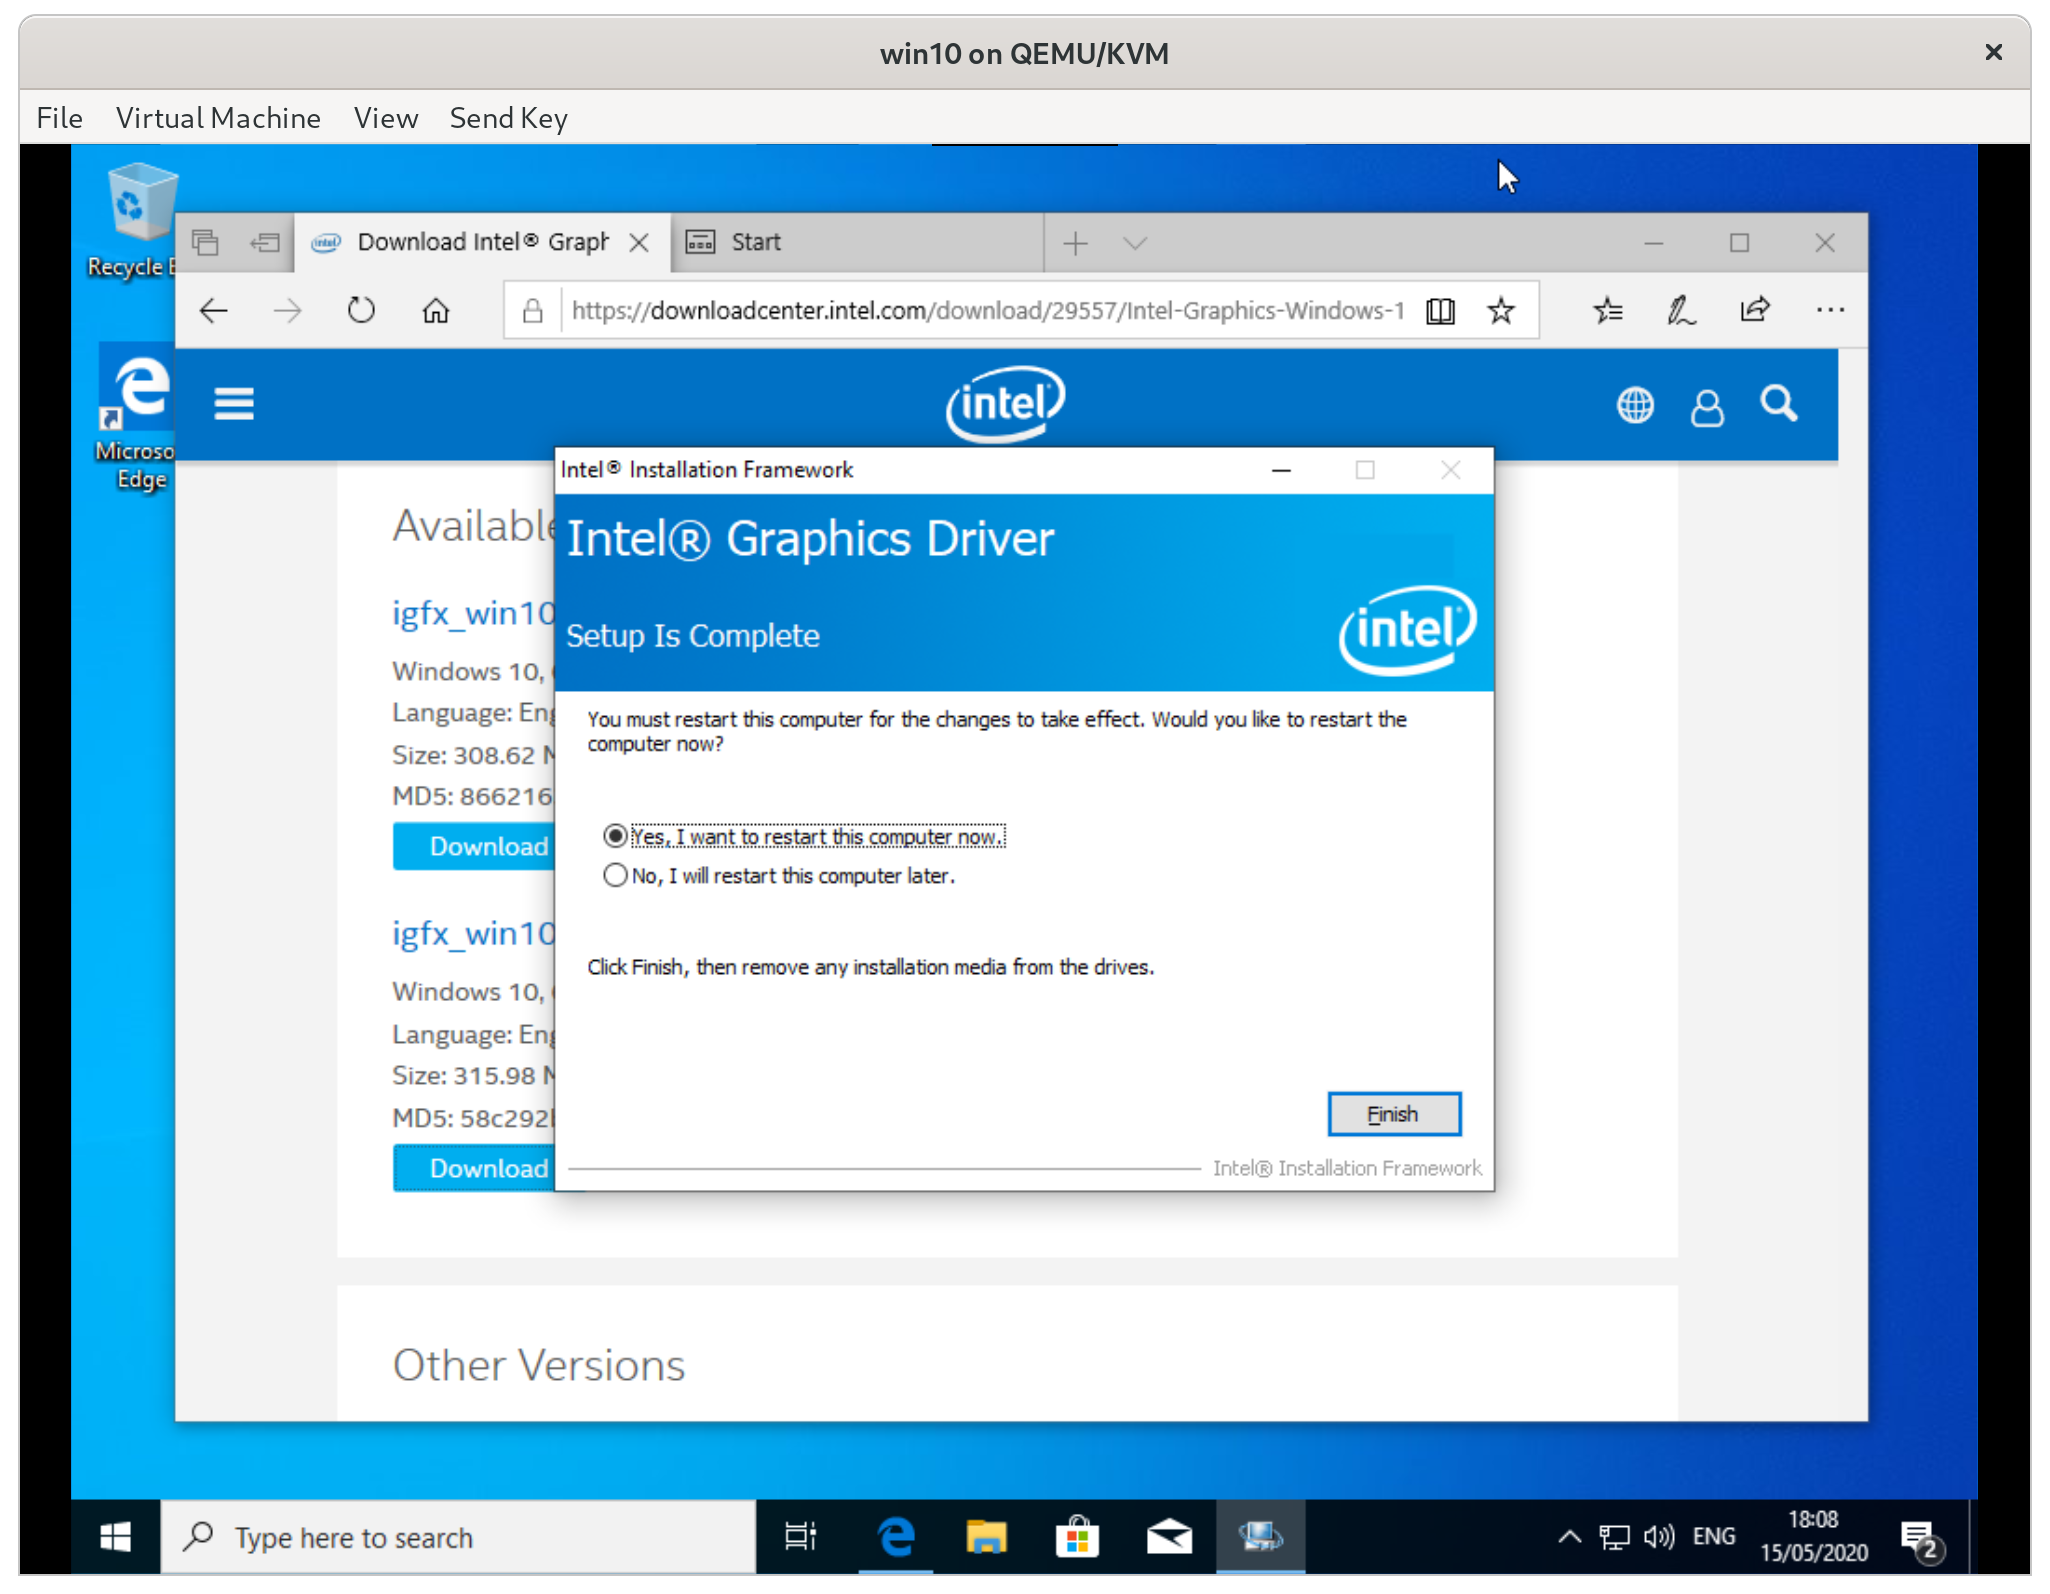Open the Intel site hamburger menu
The width and height of the screenshot is (2050, 1594).
point(234,404)
